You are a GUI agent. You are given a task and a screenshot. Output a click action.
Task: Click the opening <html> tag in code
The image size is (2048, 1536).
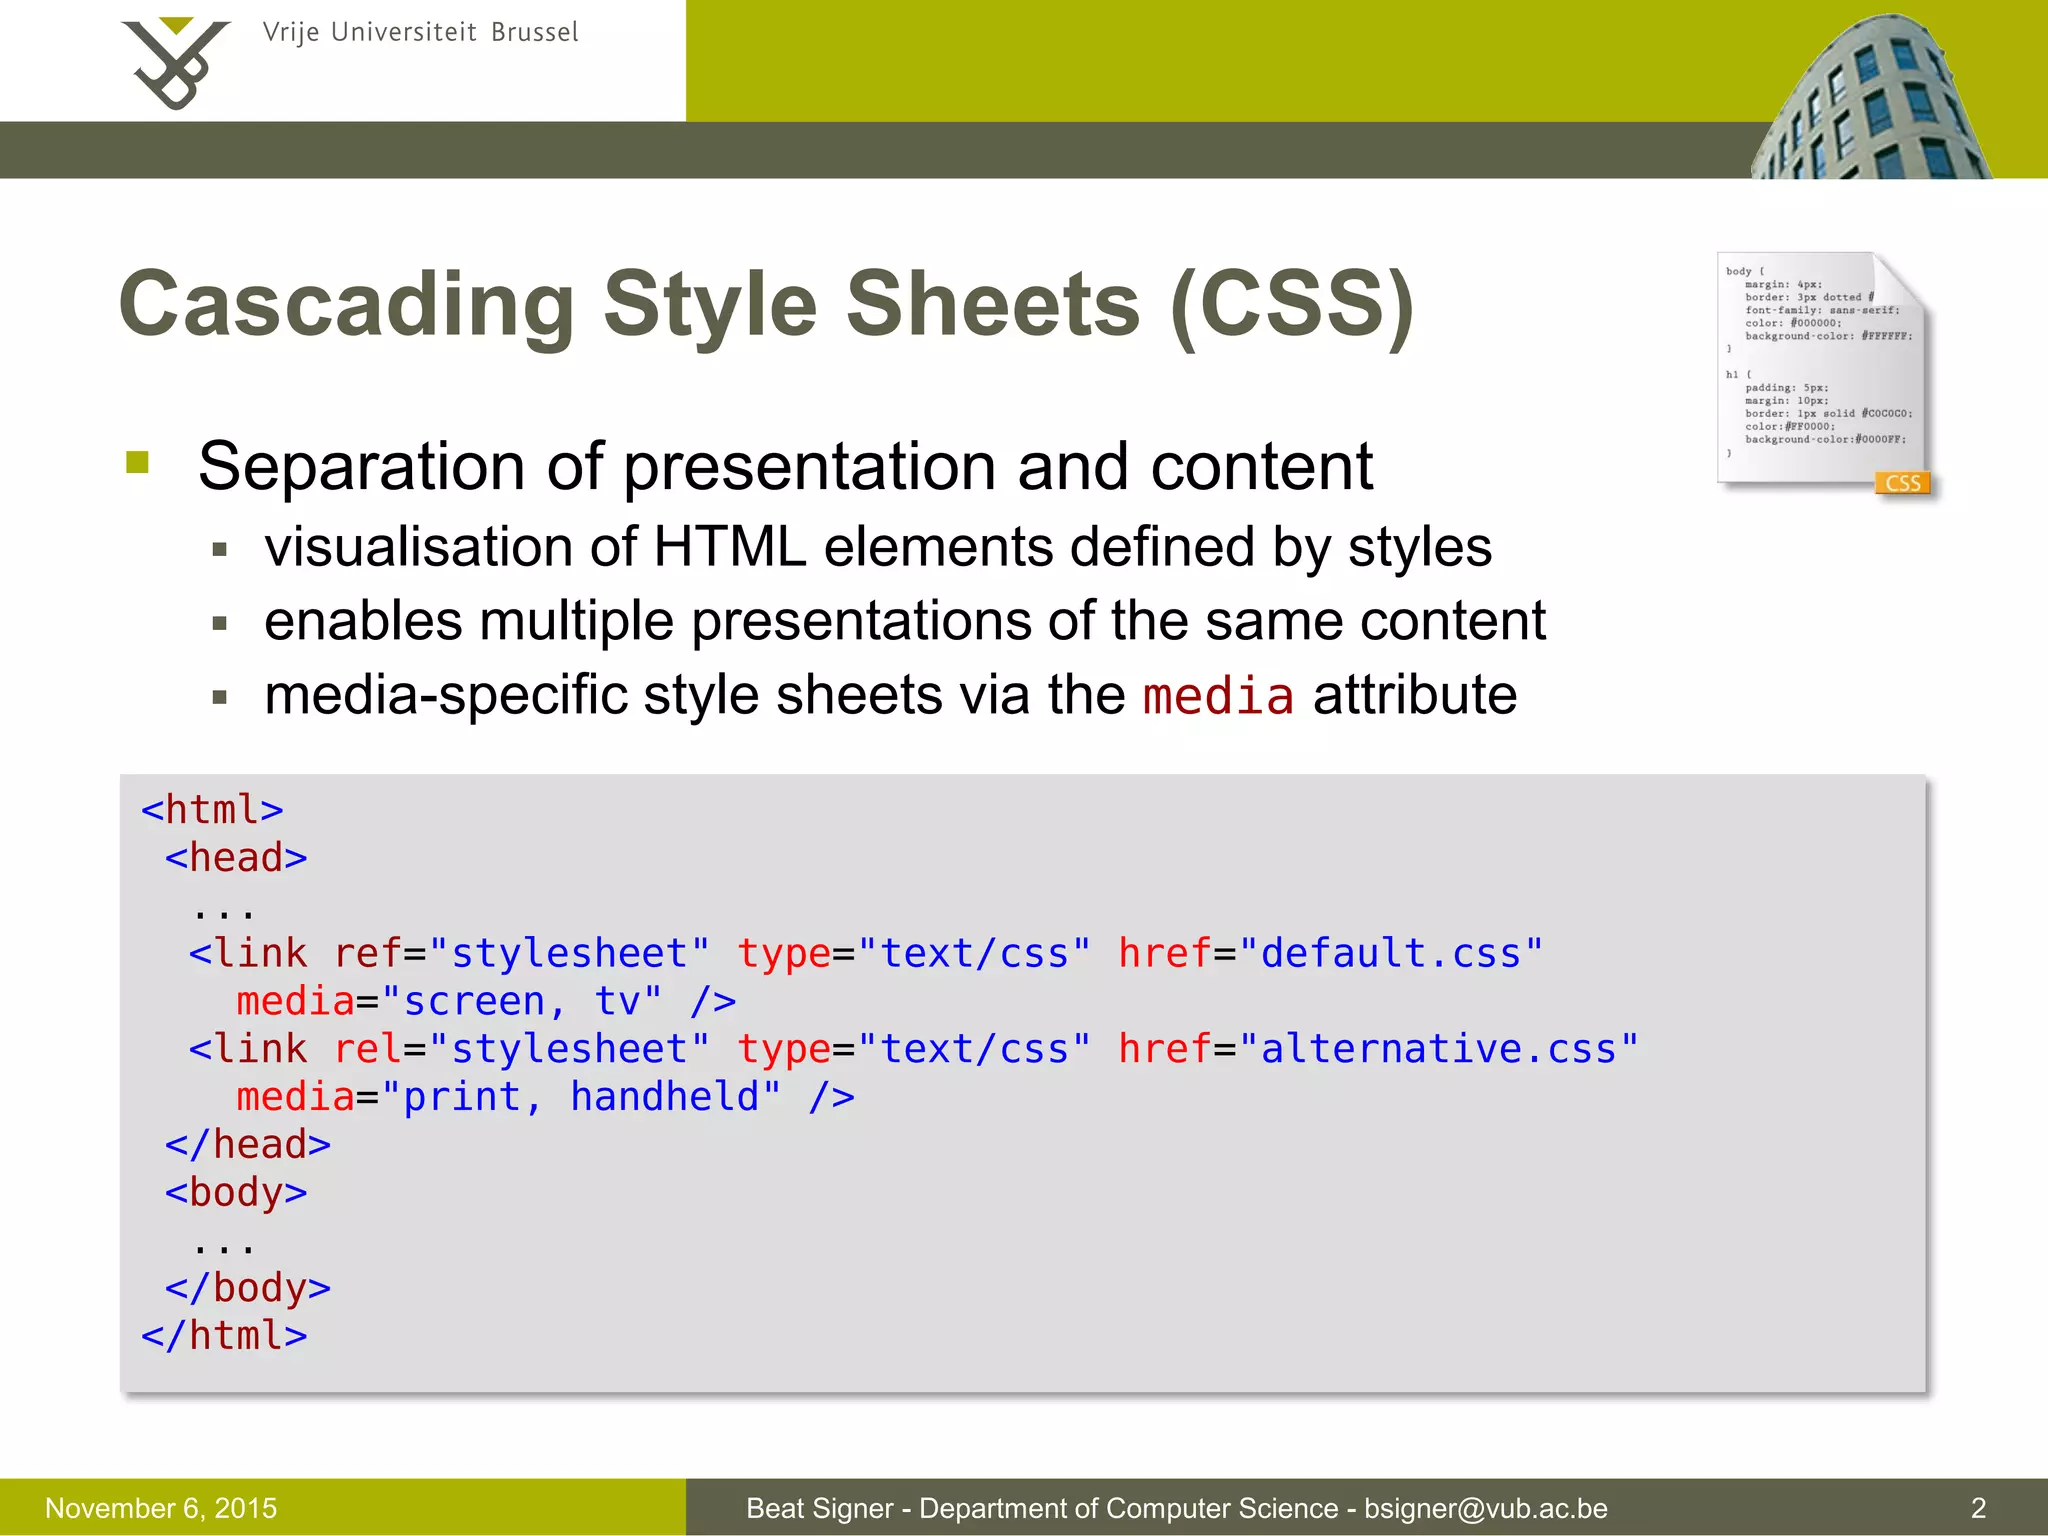[212, 809]
